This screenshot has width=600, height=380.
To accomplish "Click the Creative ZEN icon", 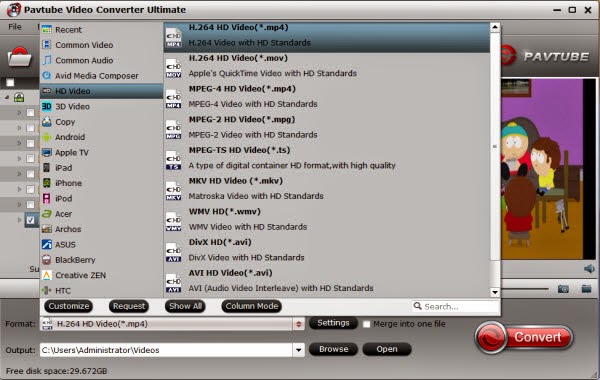I will tap(47, 275).
